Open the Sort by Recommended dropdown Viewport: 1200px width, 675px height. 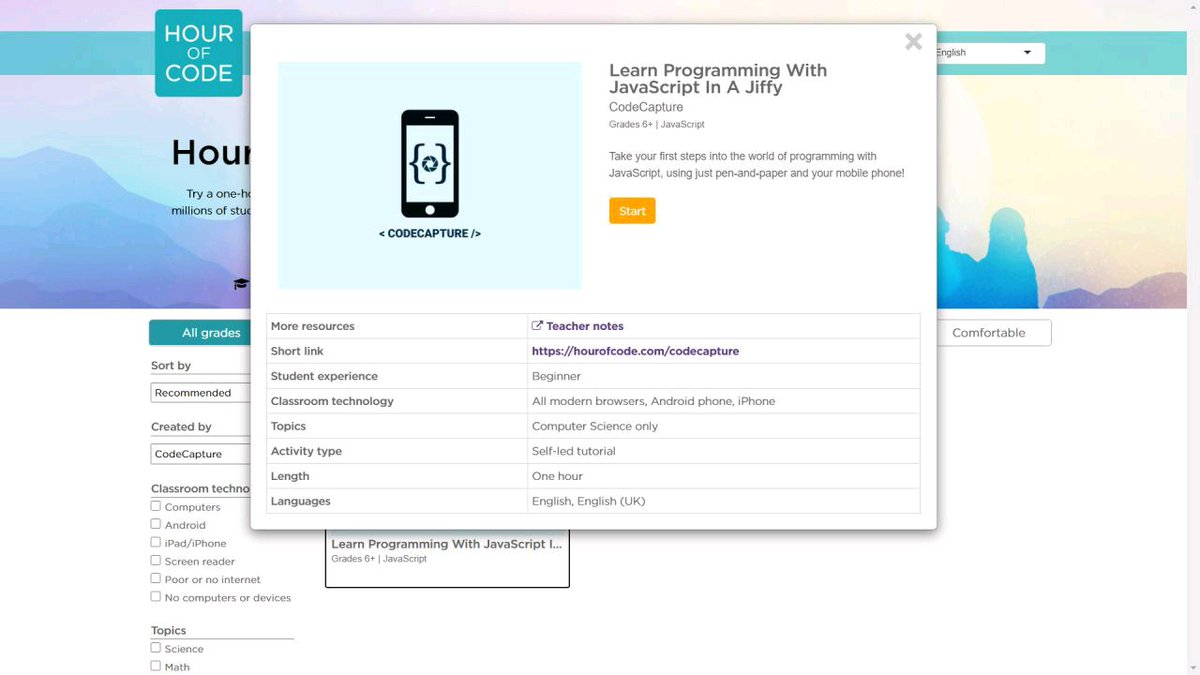point(200,393)
